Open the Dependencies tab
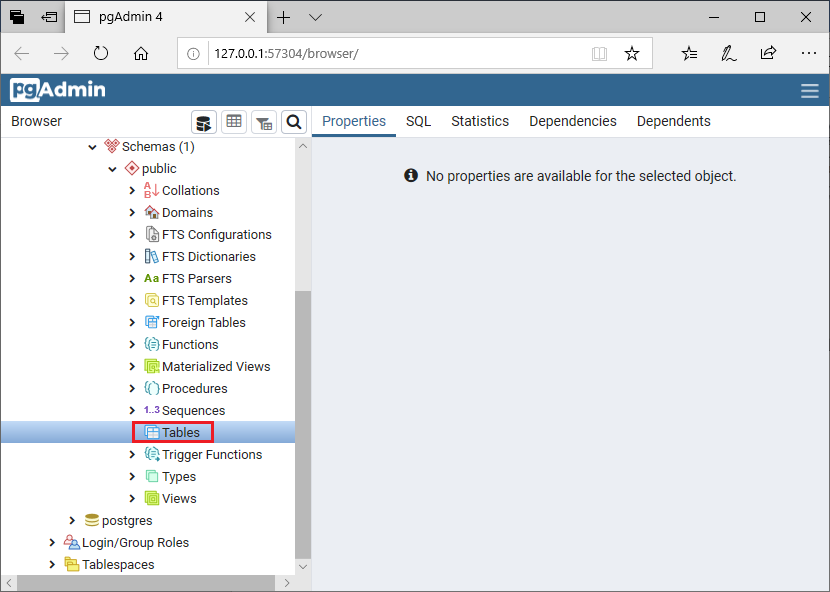Image resolution: width=830 pixels, height=592 pixels. coord(572,120)
